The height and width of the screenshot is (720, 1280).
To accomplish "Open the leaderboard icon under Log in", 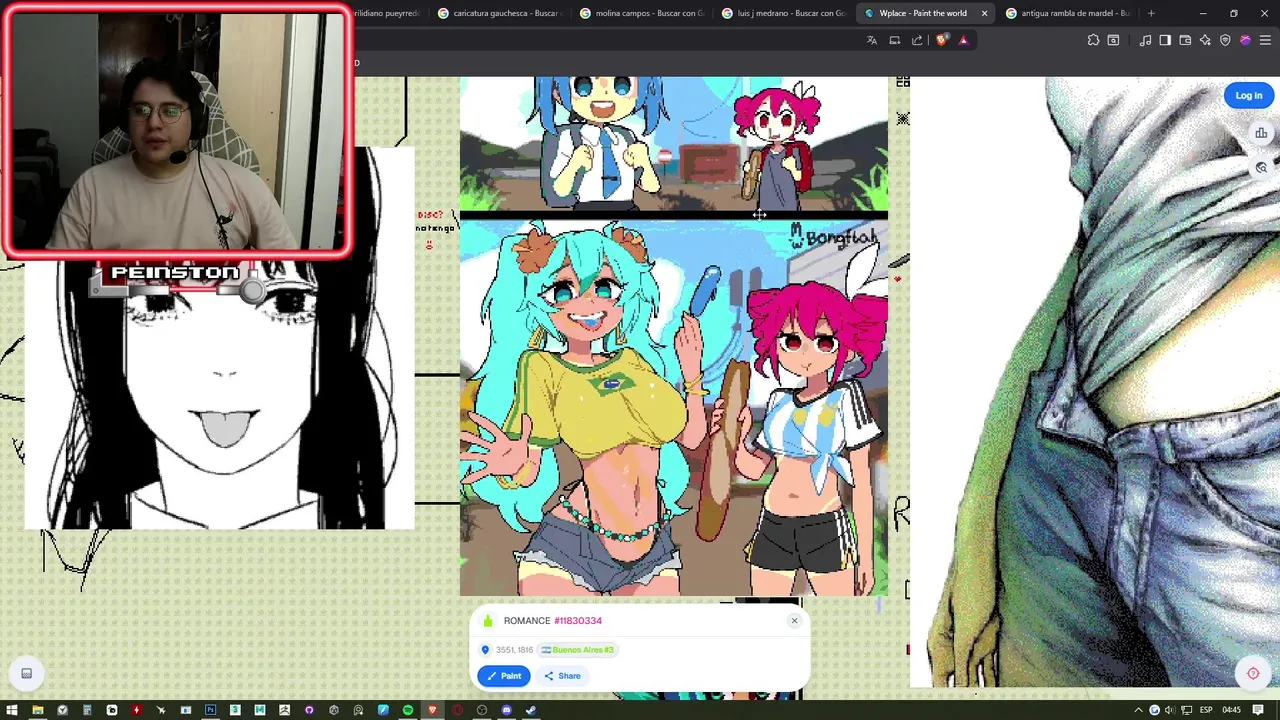I will [x=1261, y=134].
